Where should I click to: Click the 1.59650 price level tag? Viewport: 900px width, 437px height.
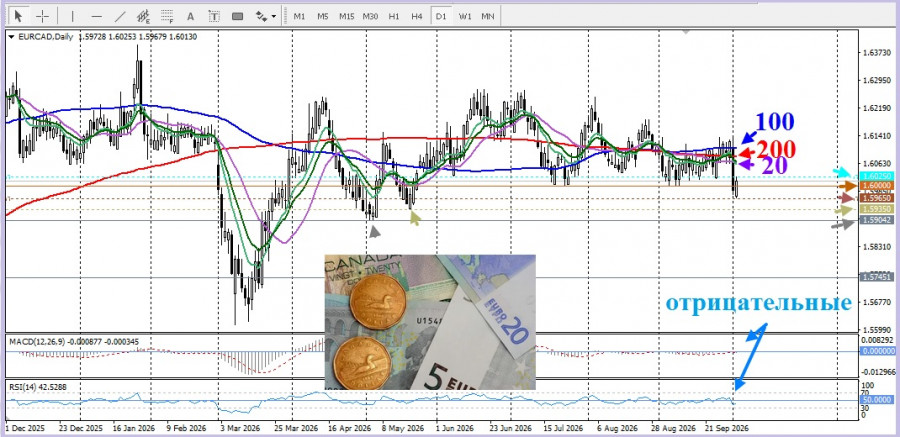(875, 198)
